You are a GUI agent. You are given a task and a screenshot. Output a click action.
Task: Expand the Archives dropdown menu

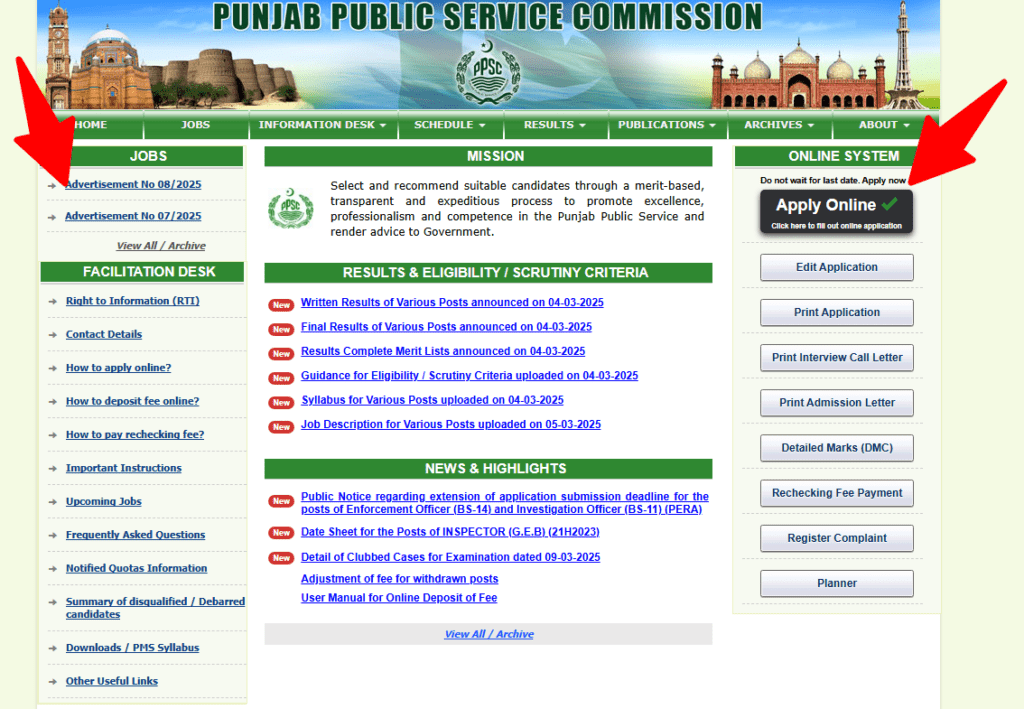(x=779, y=125)
